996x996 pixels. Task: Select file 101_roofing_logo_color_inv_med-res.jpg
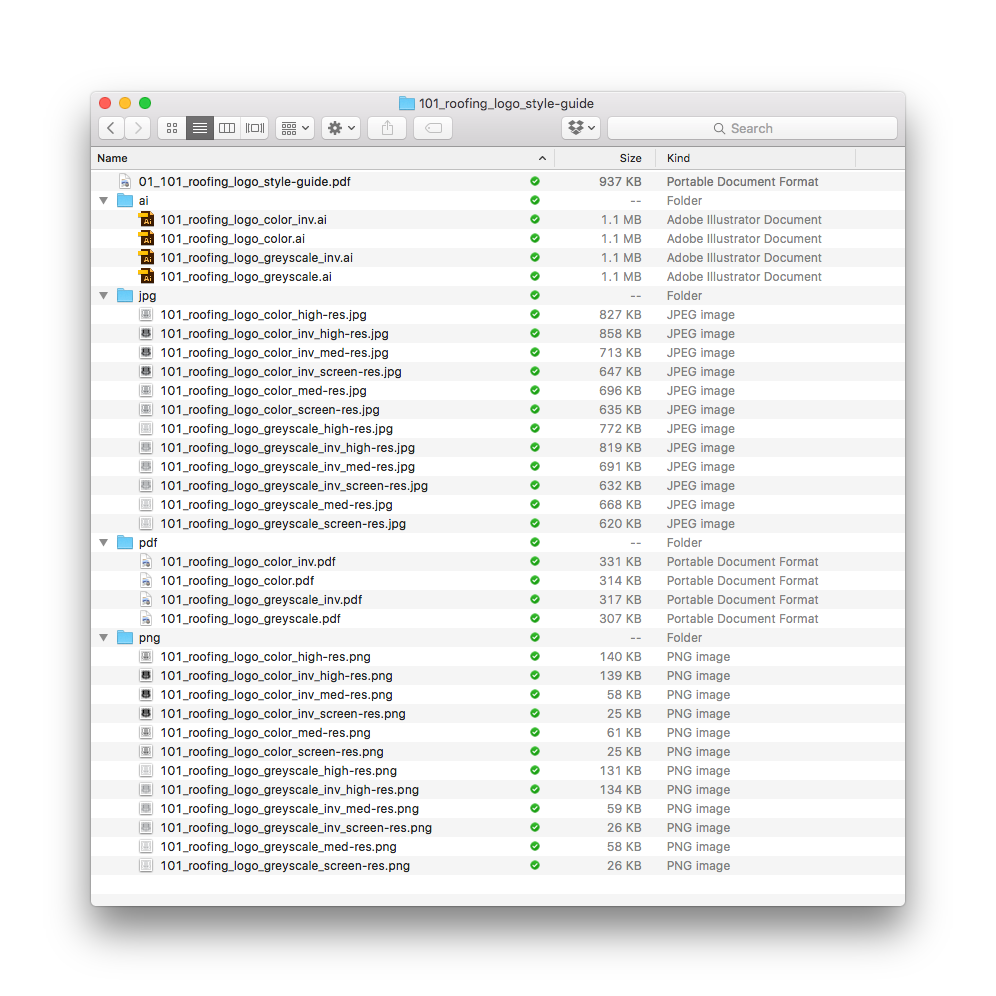coord(498,353)
